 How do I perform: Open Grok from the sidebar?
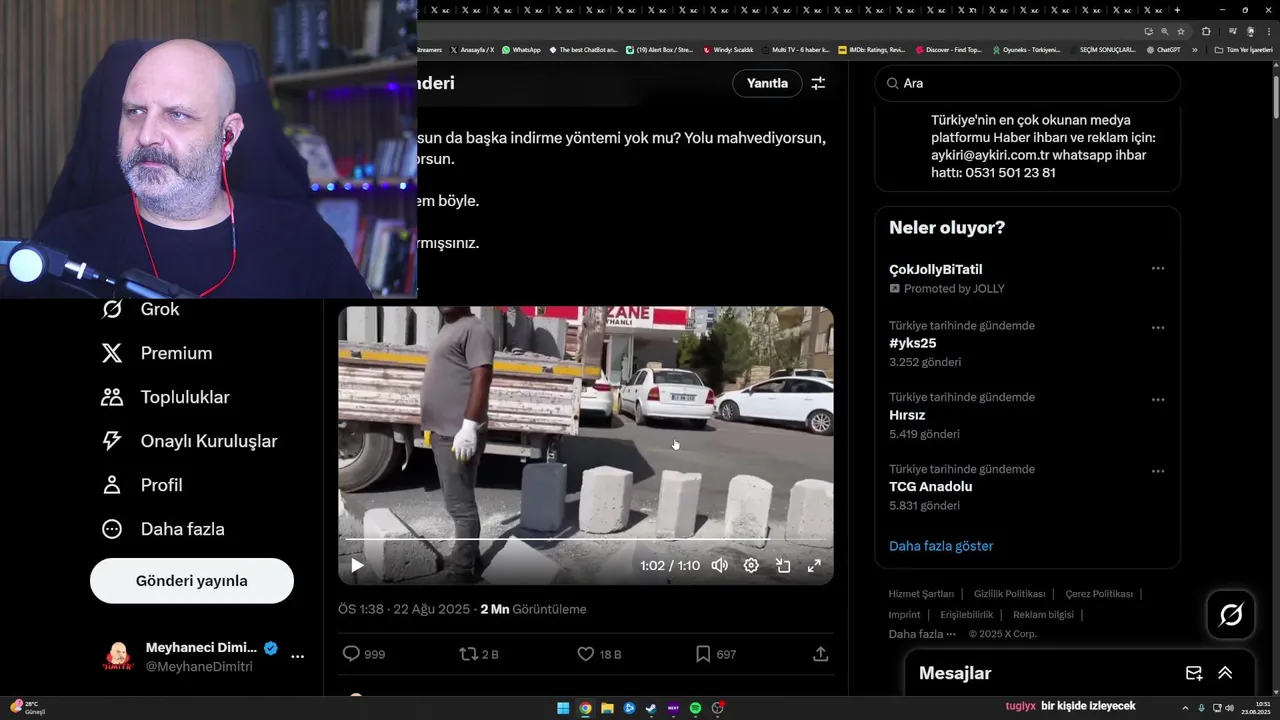pos(141,309)
